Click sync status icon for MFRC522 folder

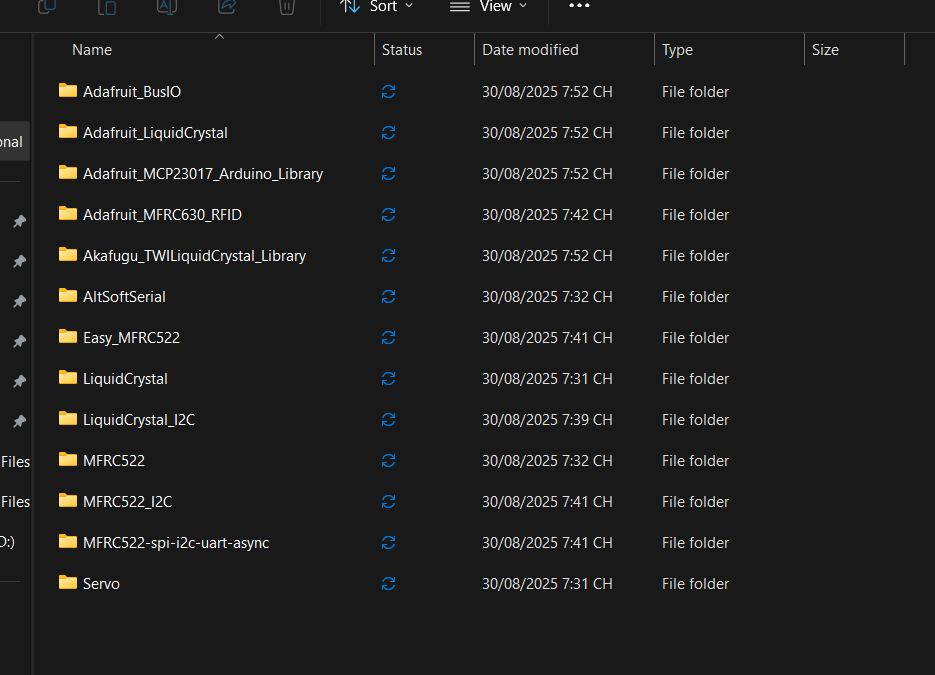click(388, 460)
